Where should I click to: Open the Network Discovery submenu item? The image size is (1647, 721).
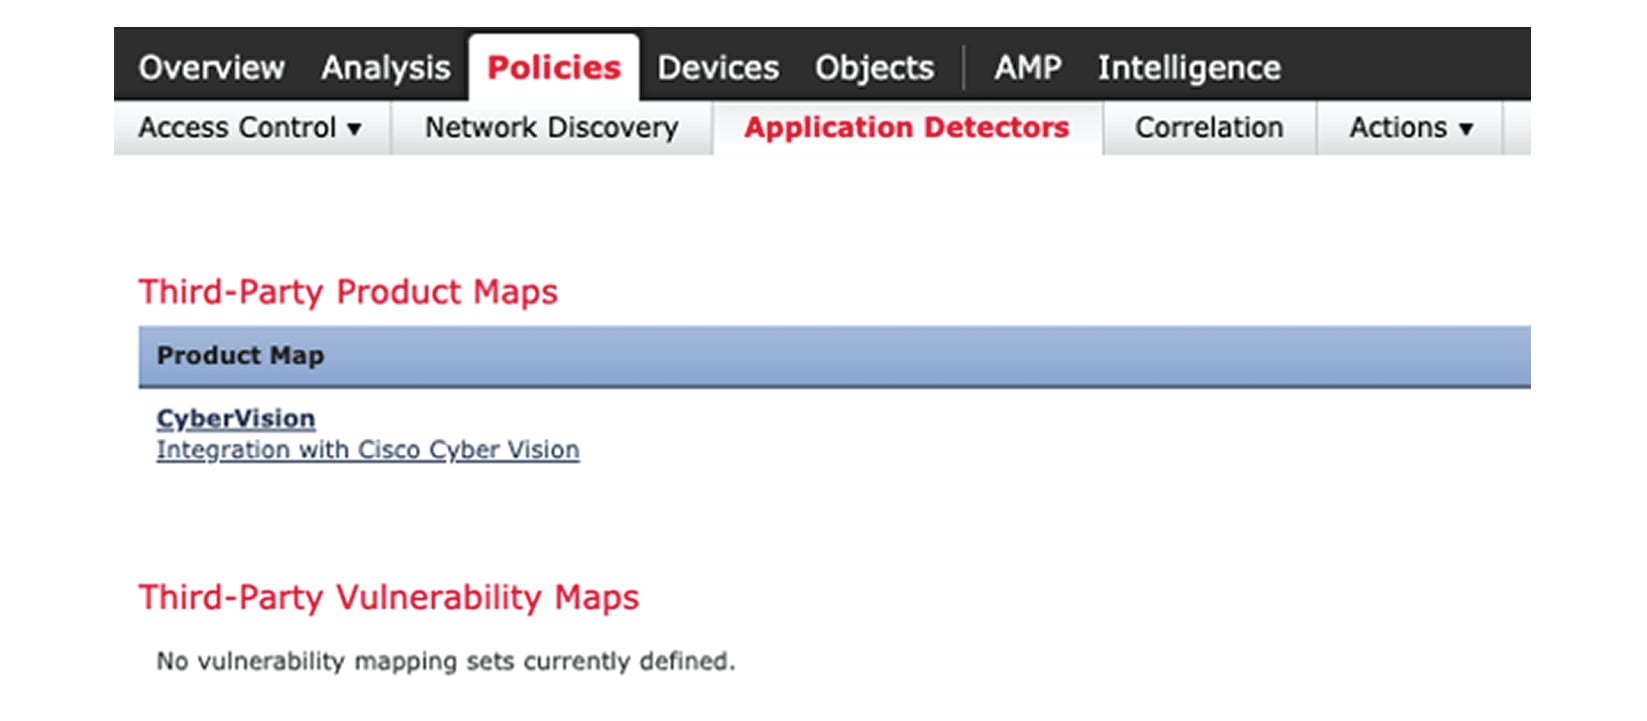pyautogui.click(x=551, y=128)
